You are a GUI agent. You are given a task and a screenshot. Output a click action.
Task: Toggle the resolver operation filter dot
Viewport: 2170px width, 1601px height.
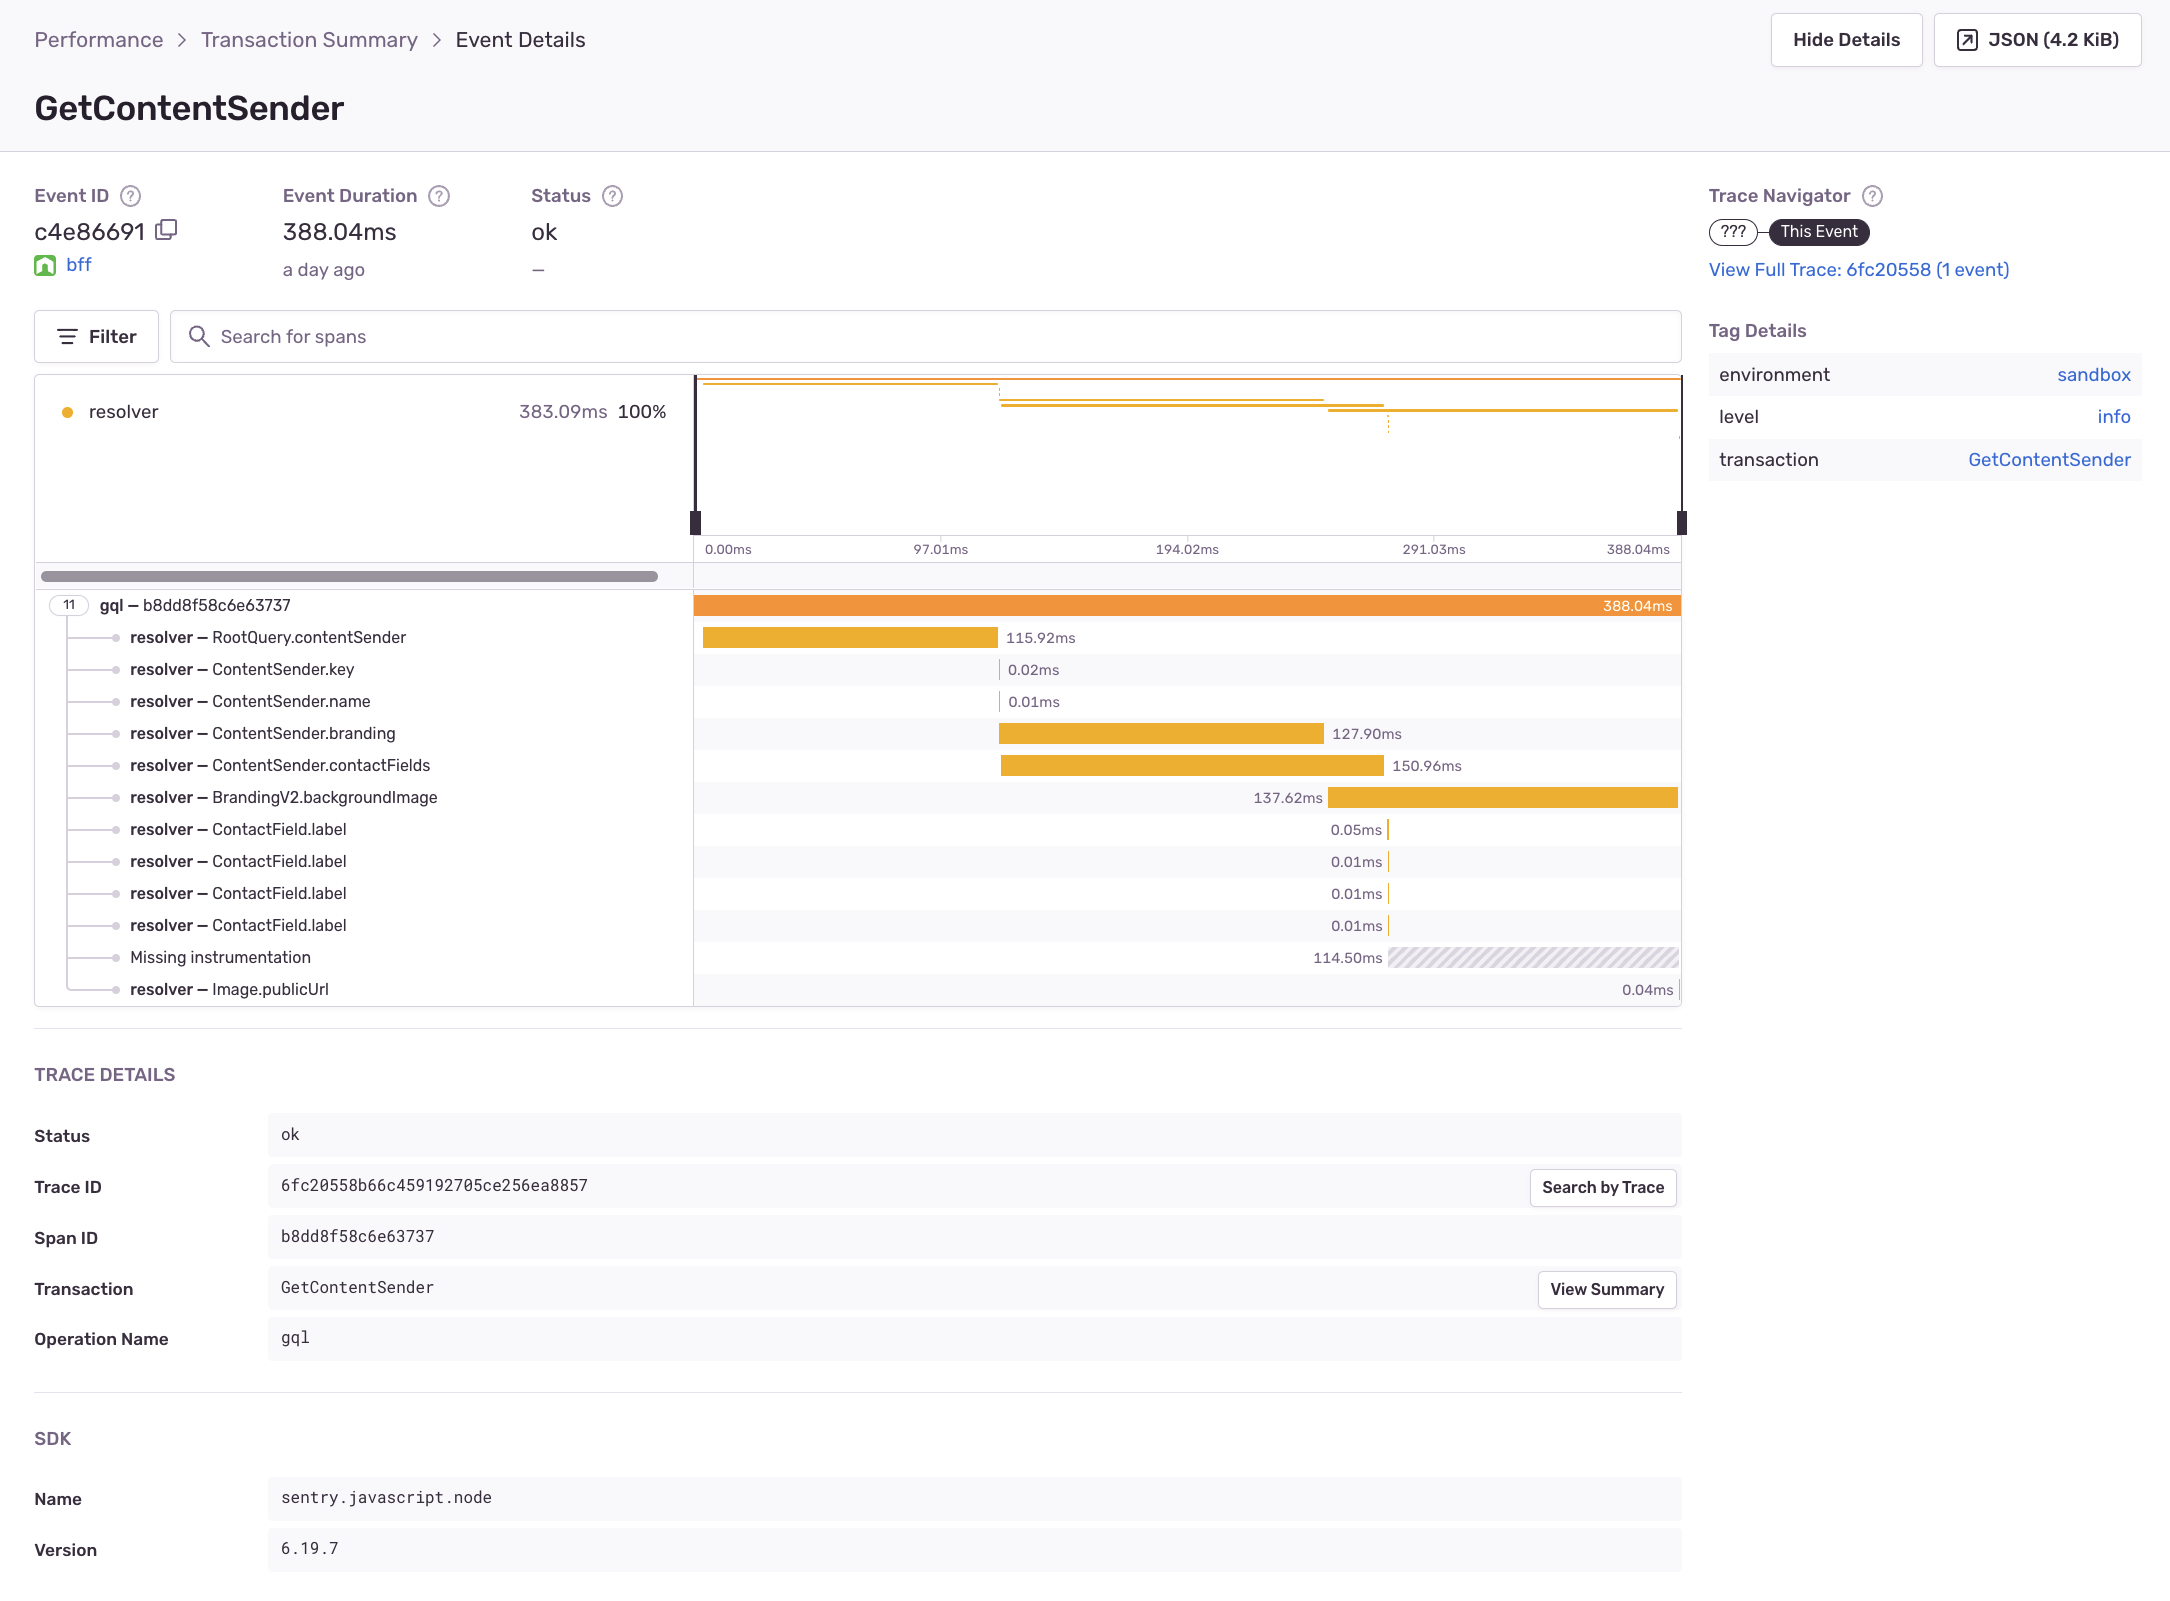point(67,412)
